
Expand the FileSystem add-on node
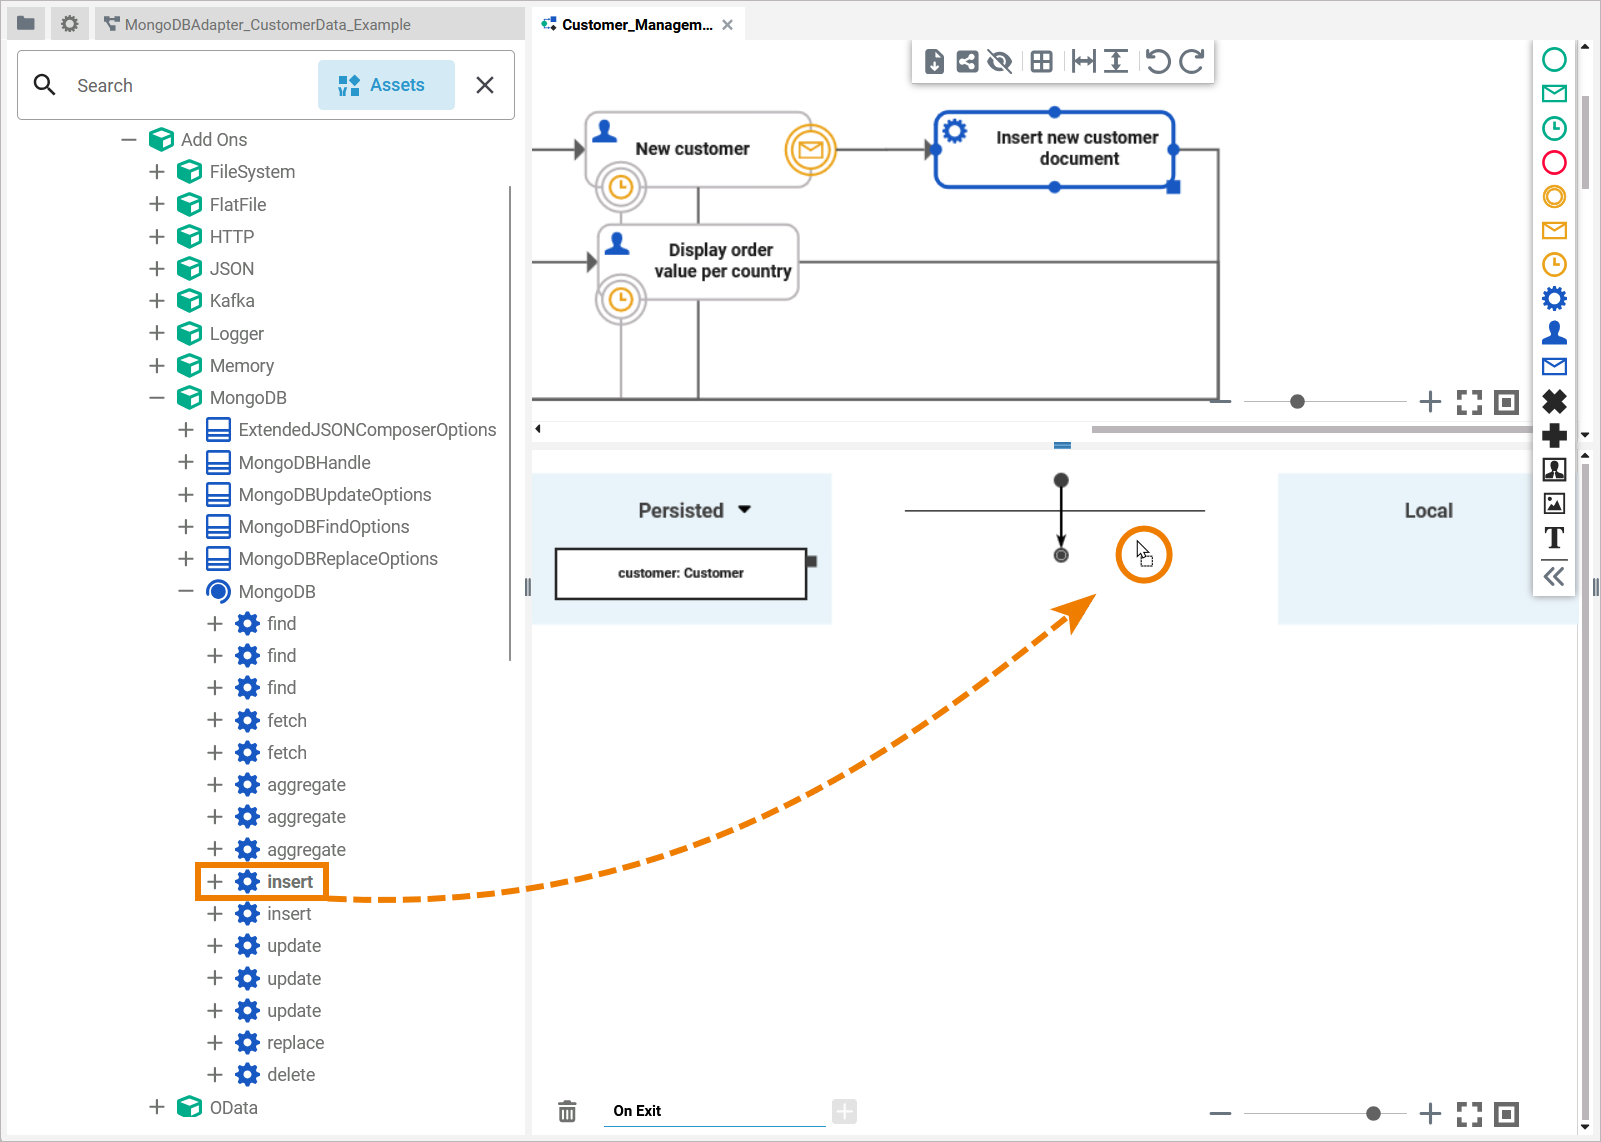[157, 172]
